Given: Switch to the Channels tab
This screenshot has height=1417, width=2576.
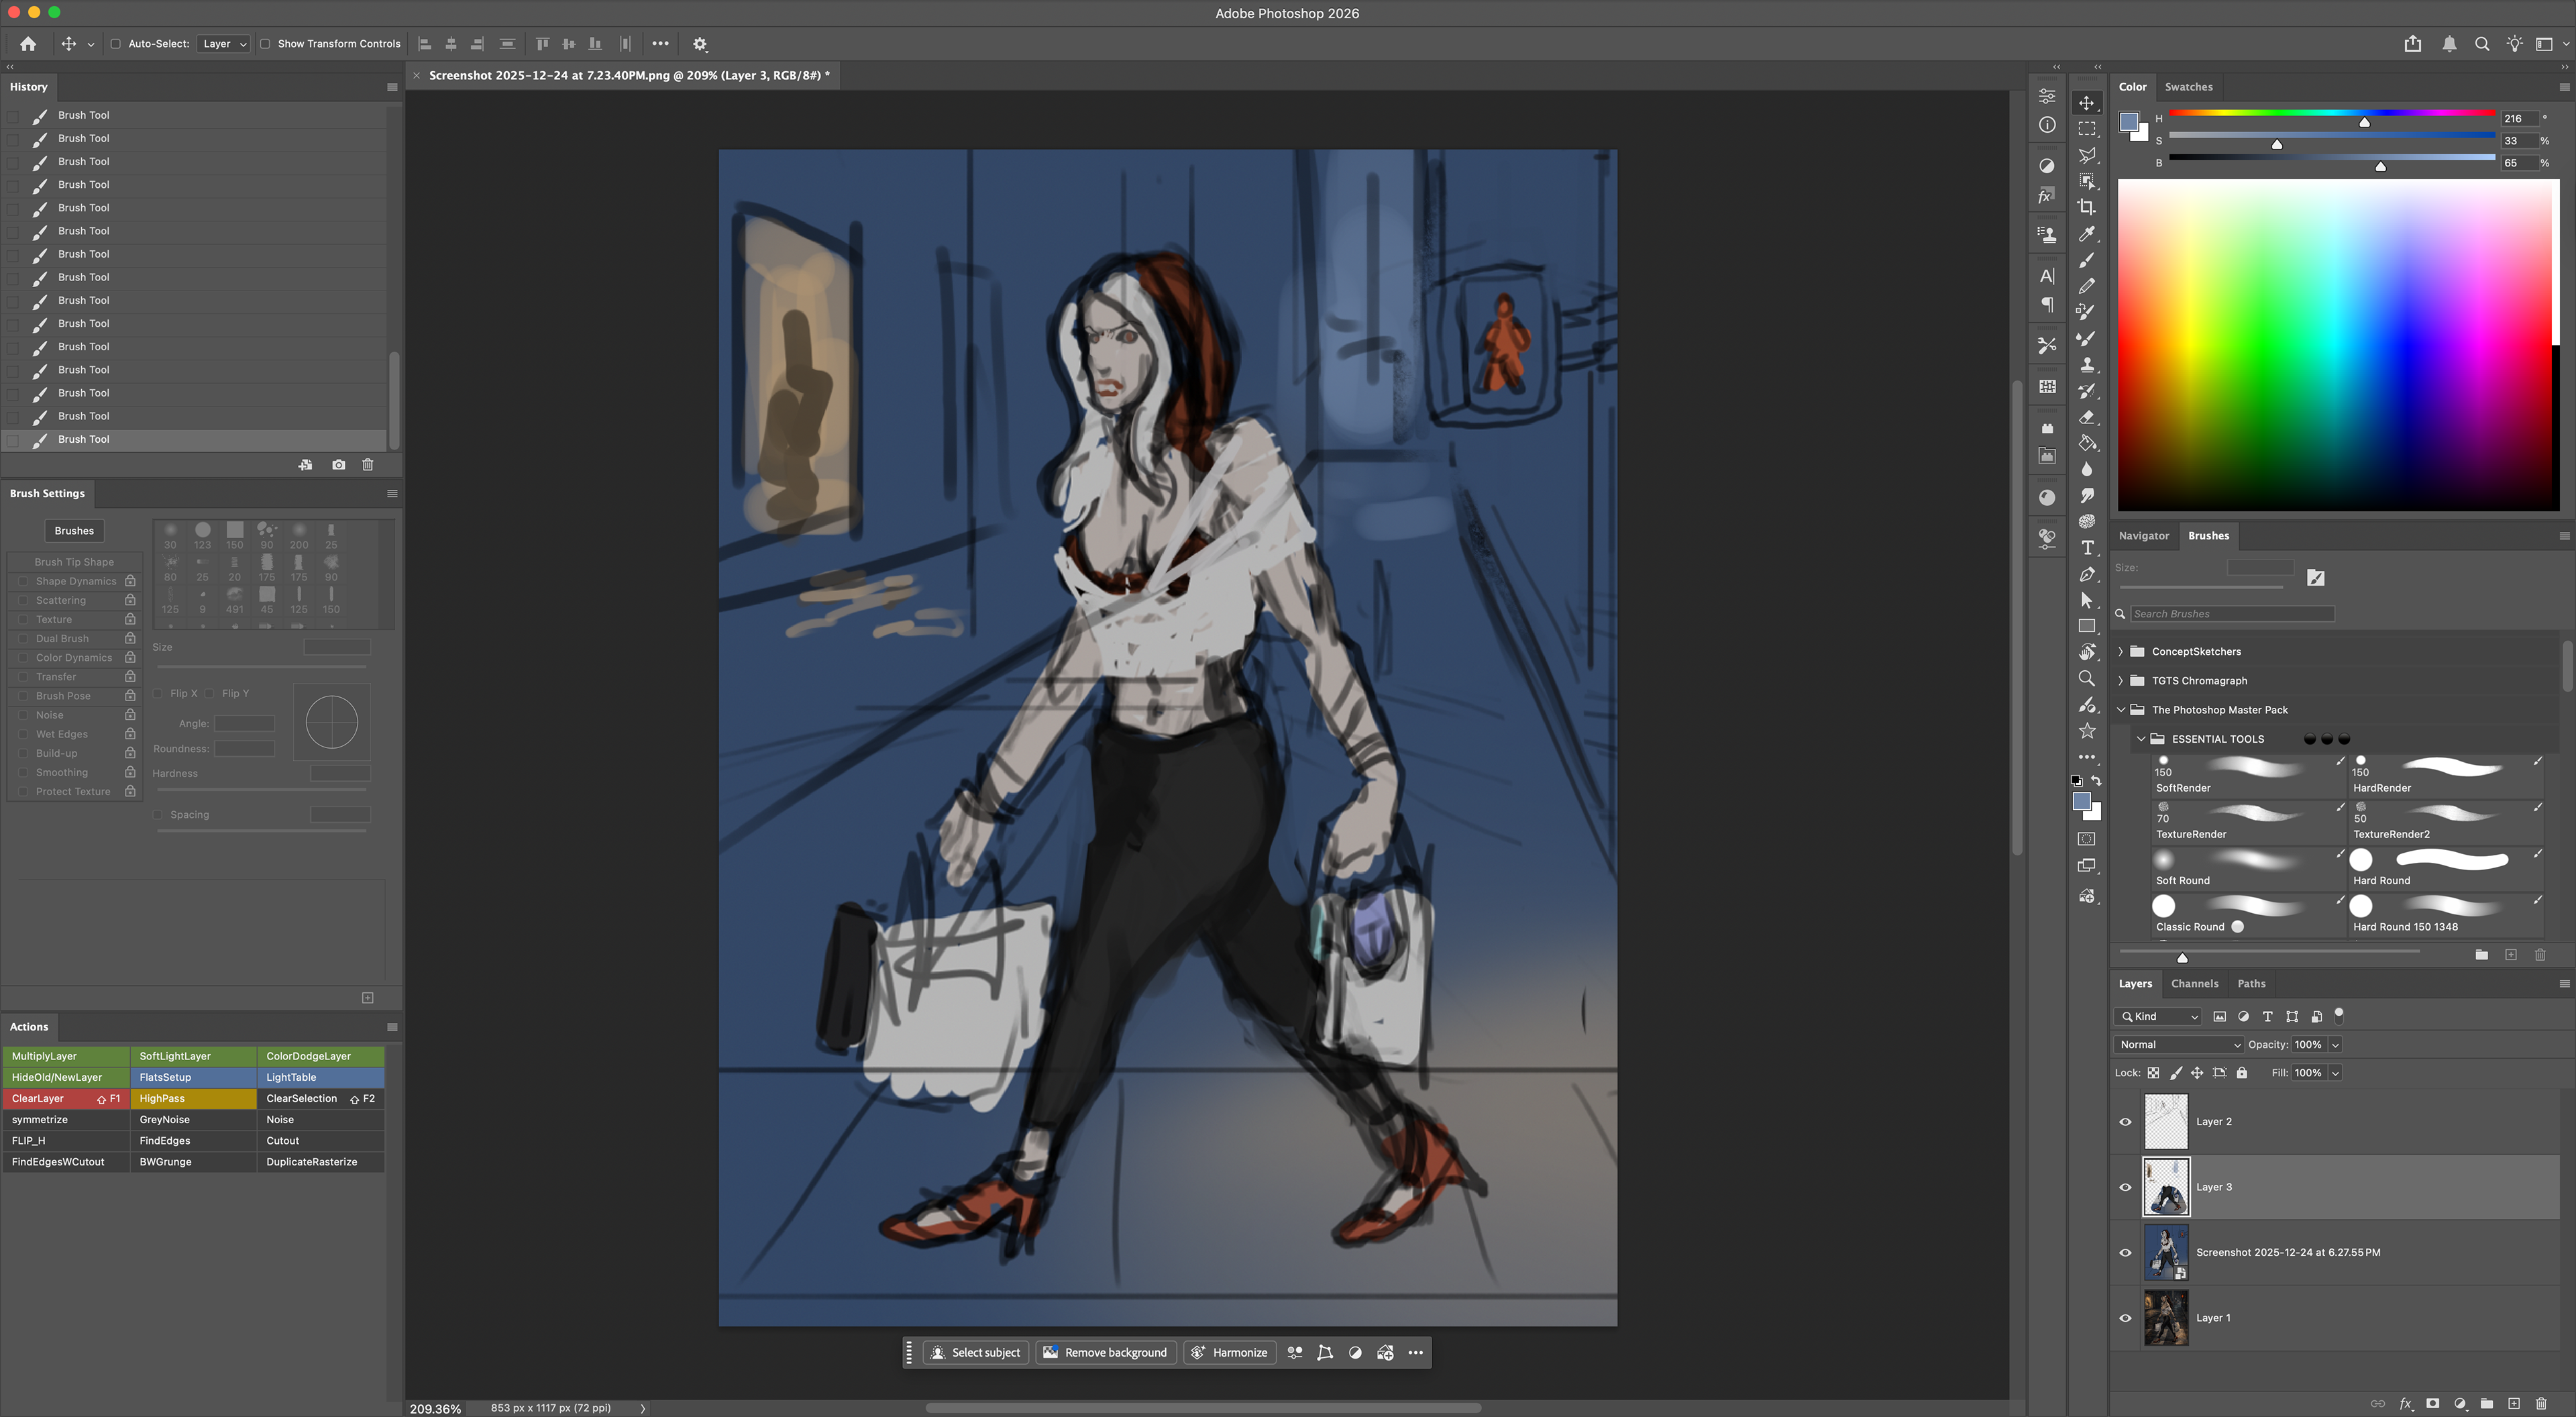Looking at the screenshot, I should (x=2194, y=983).
